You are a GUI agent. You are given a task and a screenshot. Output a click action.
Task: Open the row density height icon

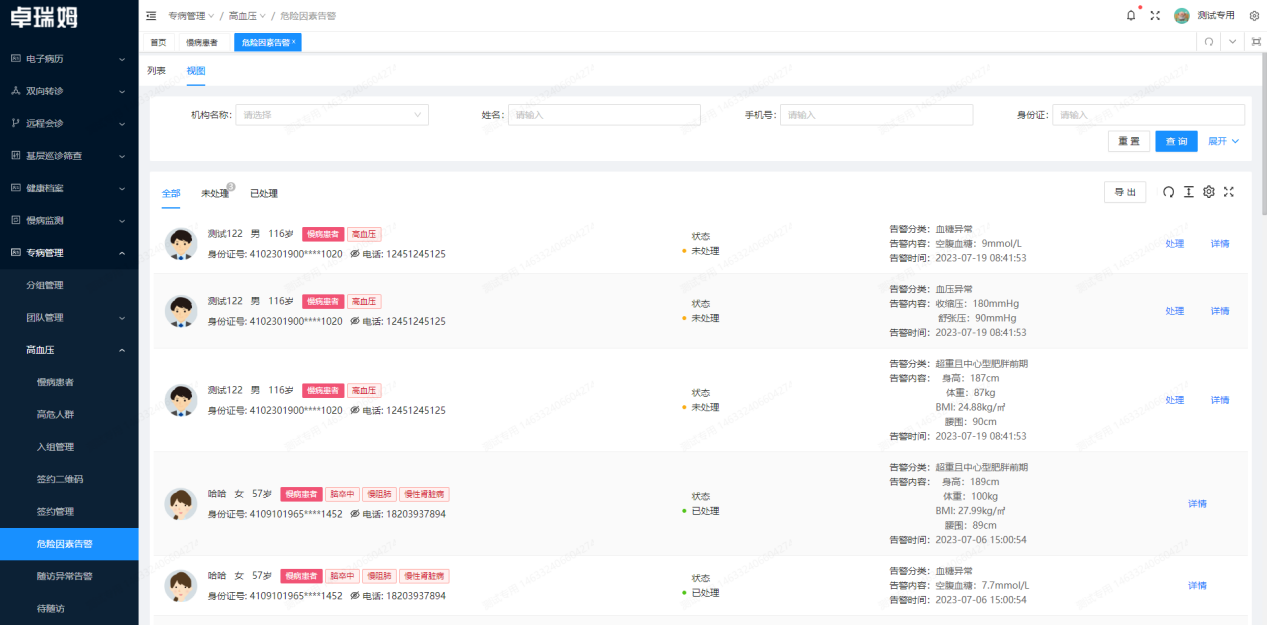click(x=1188, y=192)
